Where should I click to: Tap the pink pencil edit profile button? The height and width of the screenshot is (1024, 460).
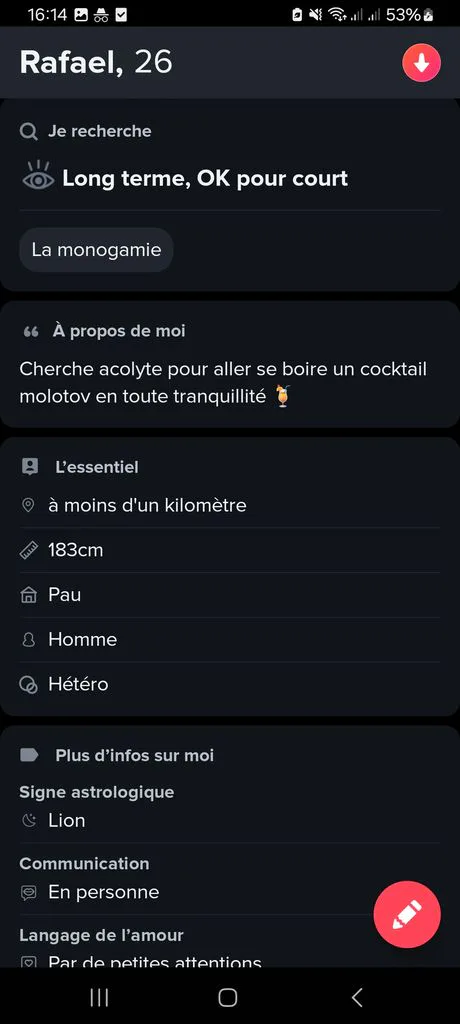pyautogui.click(x=407, y=914)
